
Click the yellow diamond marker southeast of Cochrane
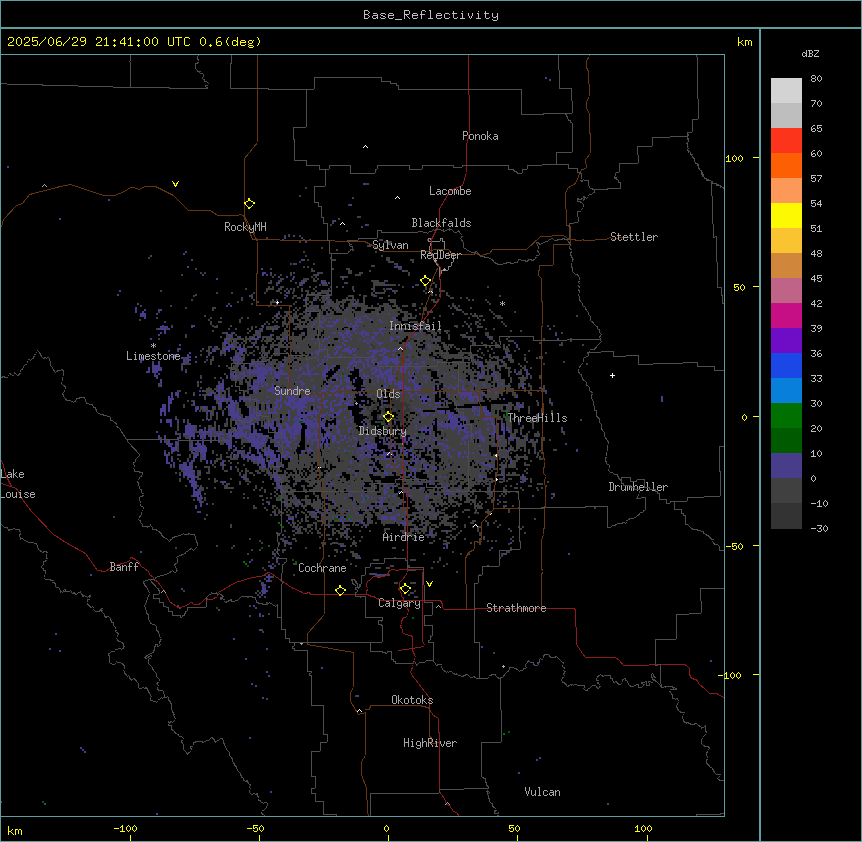tap(340, 590)
